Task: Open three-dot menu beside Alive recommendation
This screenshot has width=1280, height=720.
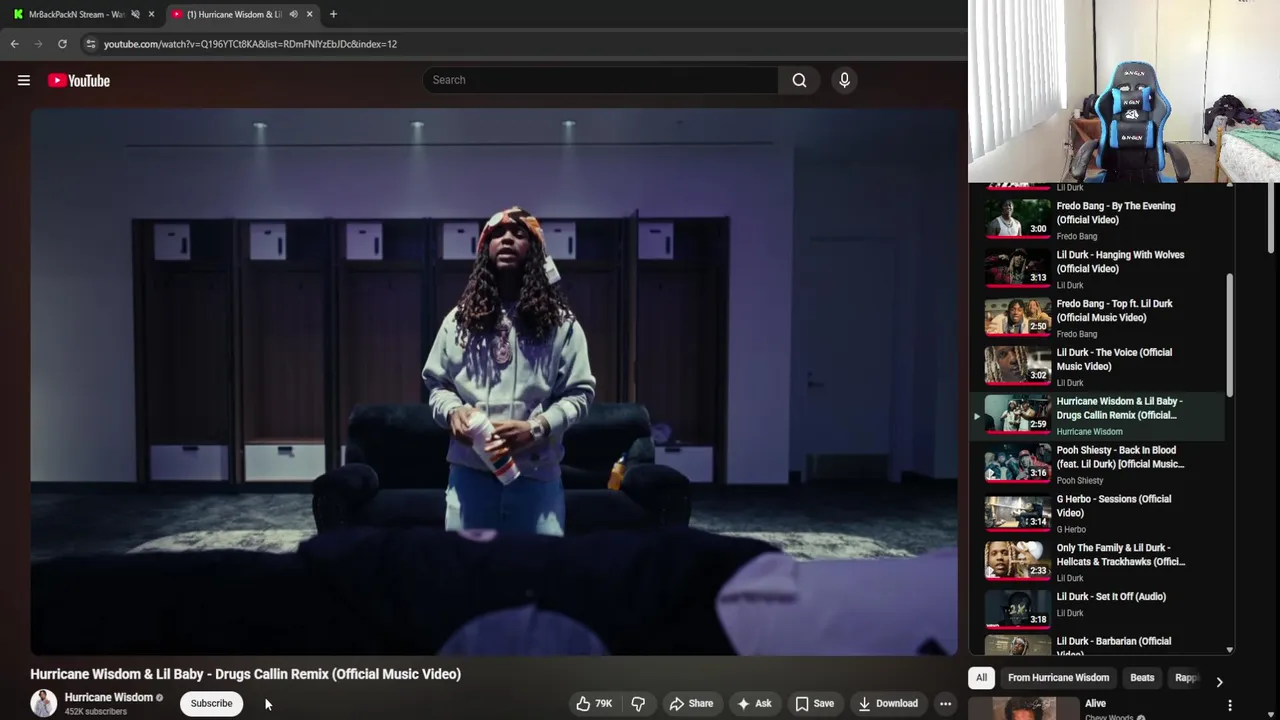Action: click(x=1230, y=705)
